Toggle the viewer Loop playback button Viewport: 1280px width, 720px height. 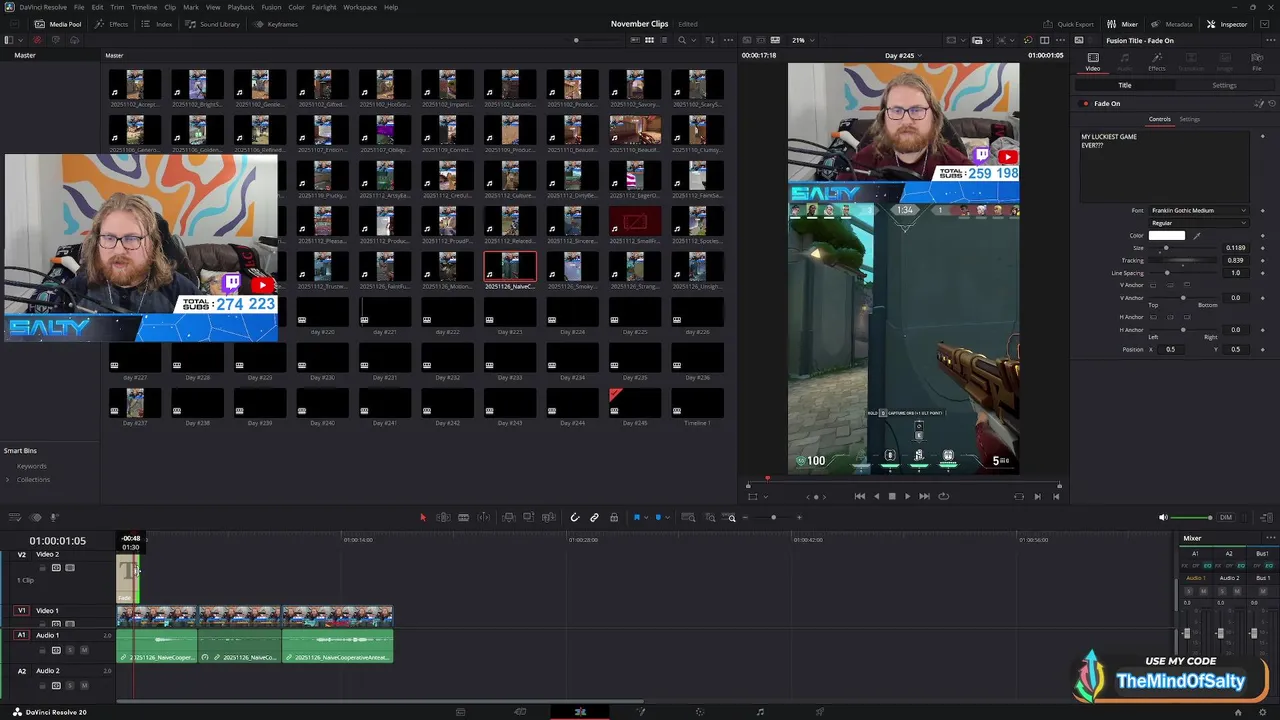tap(943, 496)
